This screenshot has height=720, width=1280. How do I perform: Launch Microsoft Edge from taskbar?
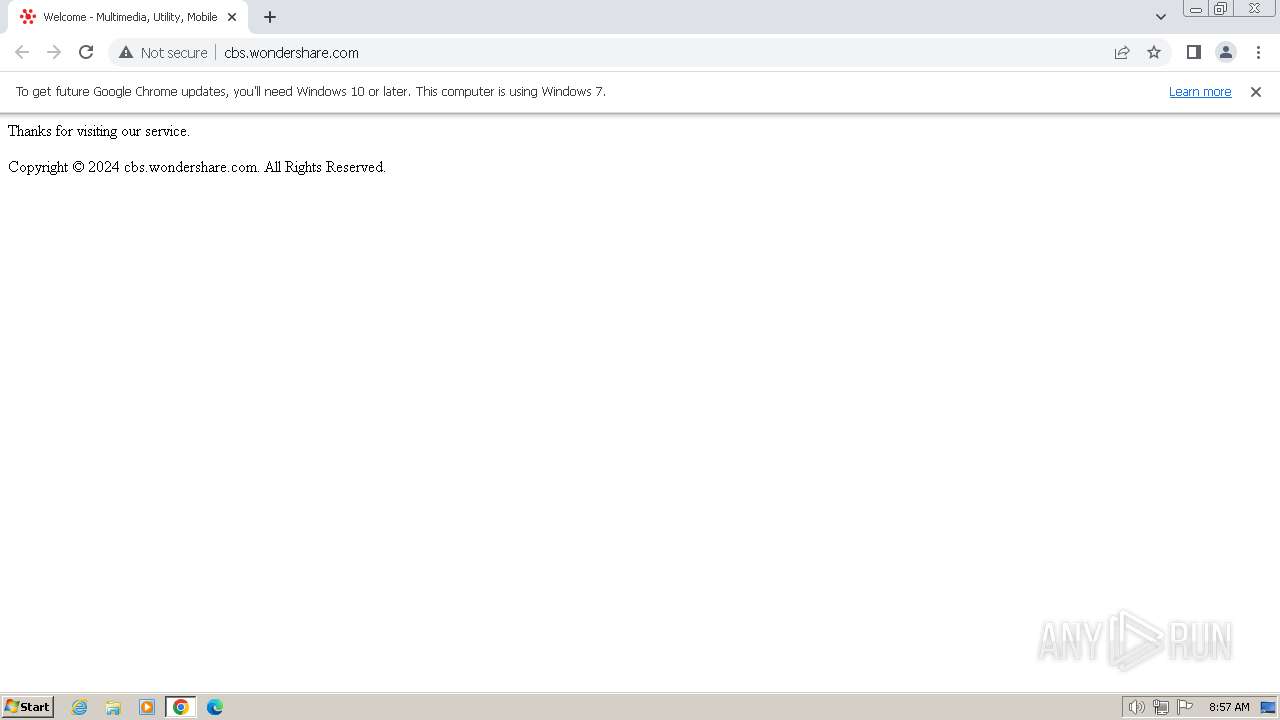[x=215, y=707]
